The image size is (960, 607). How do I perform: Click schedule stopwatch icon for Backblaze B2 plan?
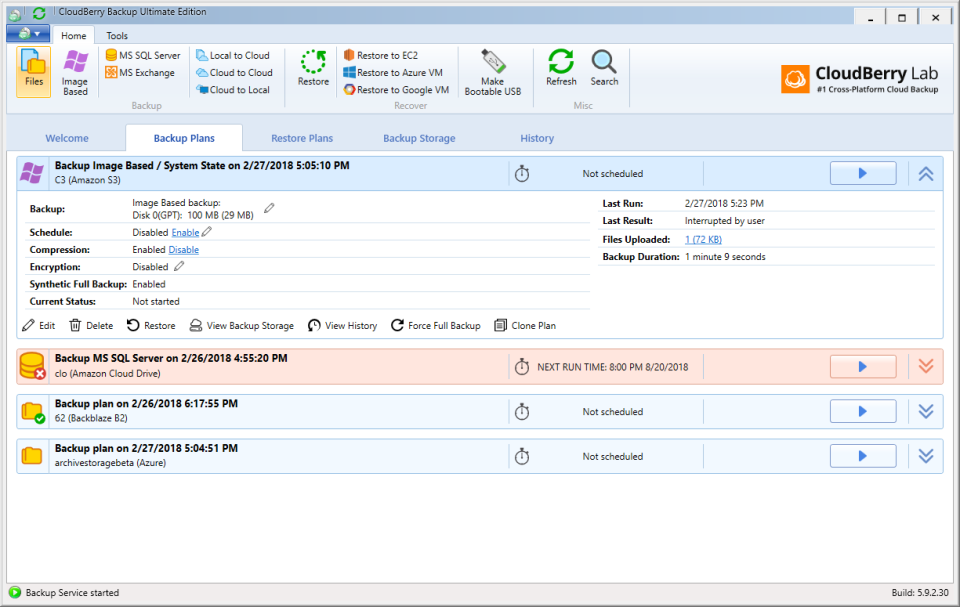(522, 412)
